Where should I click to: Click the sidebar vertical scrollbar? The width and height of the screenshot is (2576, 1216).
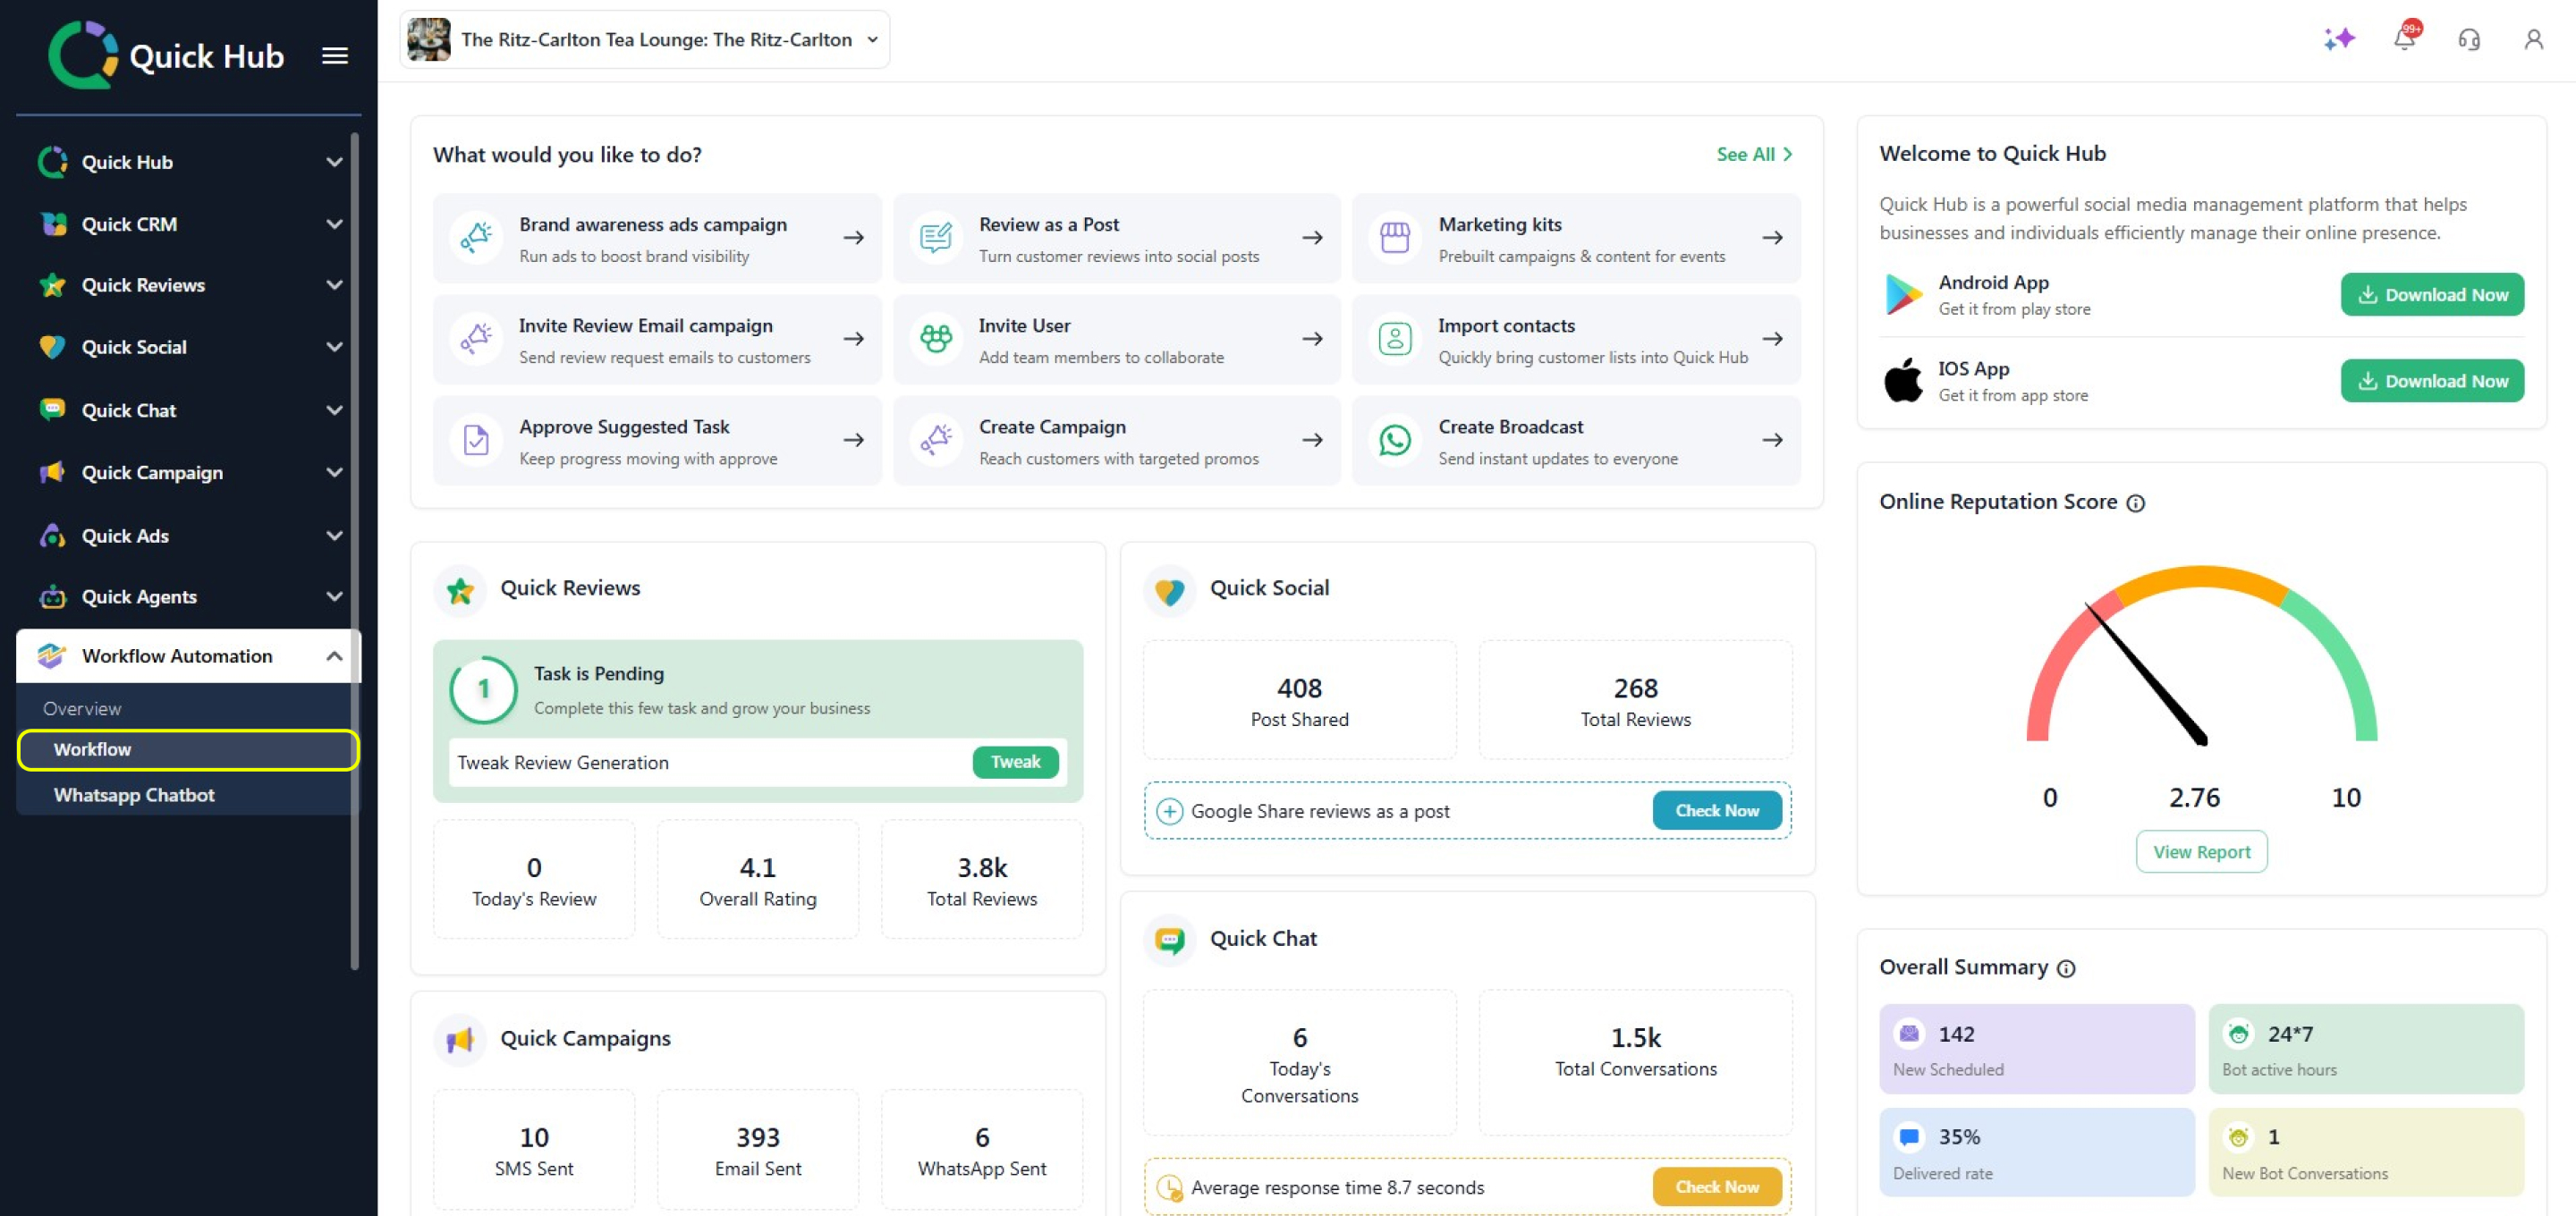coord(354,550)
